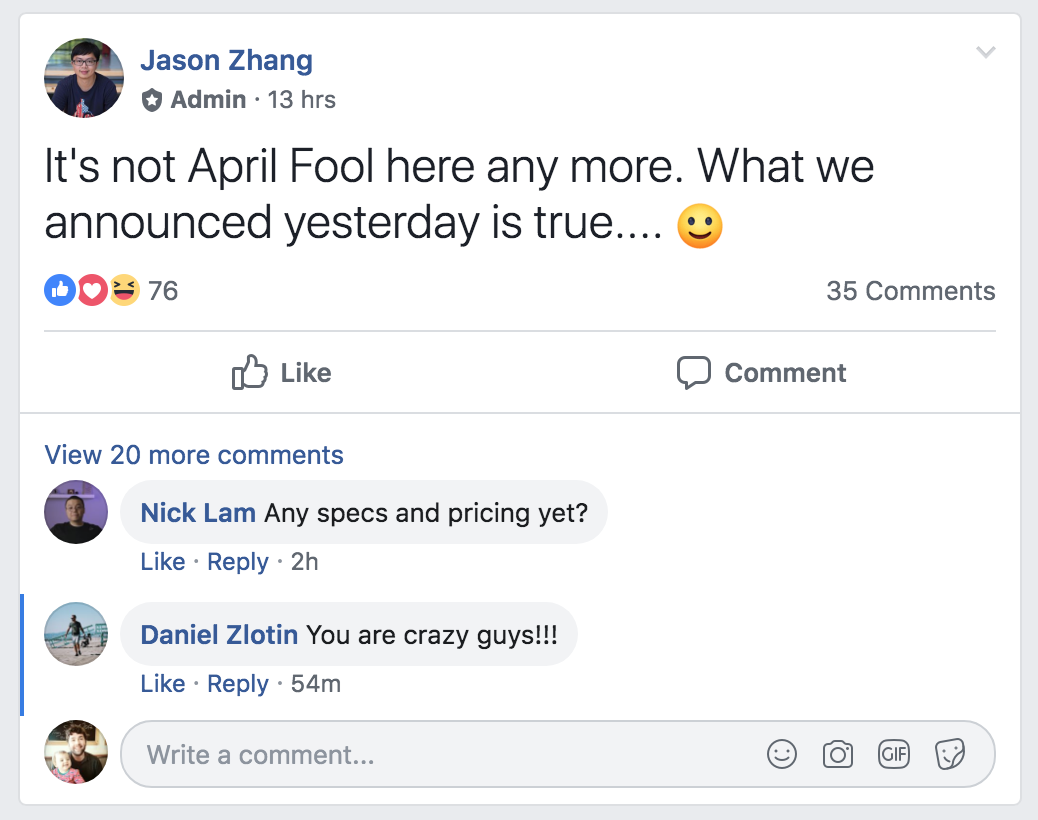Open Daniel Zlotin's name link
Screen dimensions: 1038x820
[x=219, y=635]
